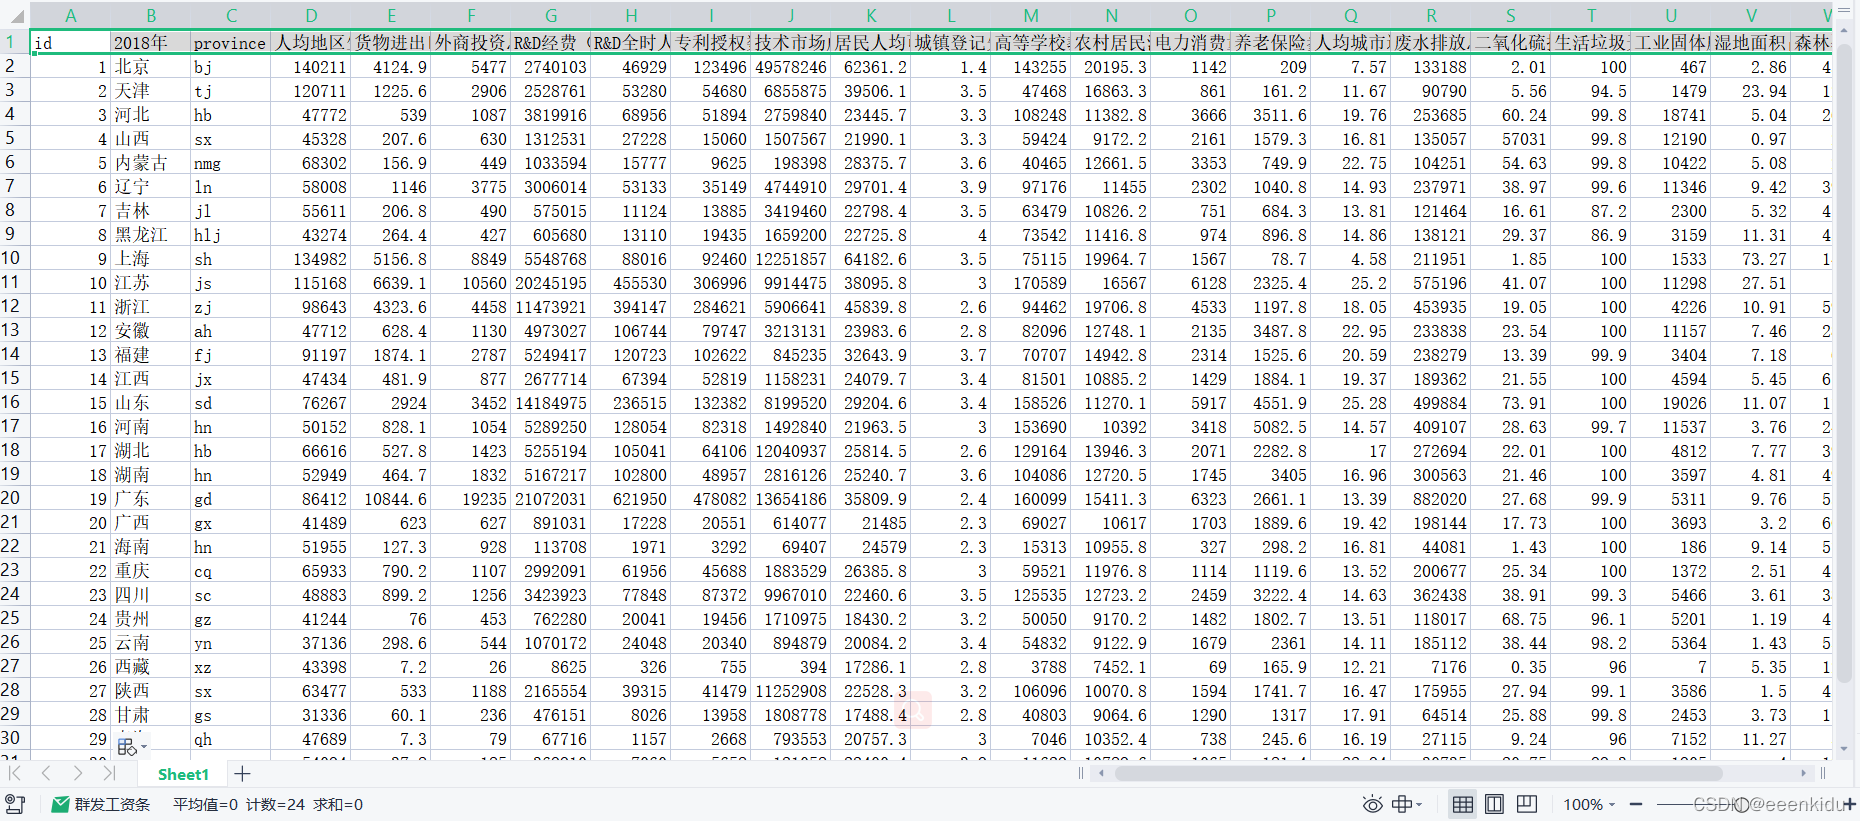
Task: Select cell with value 49578246
Action: tap(791, 66)
